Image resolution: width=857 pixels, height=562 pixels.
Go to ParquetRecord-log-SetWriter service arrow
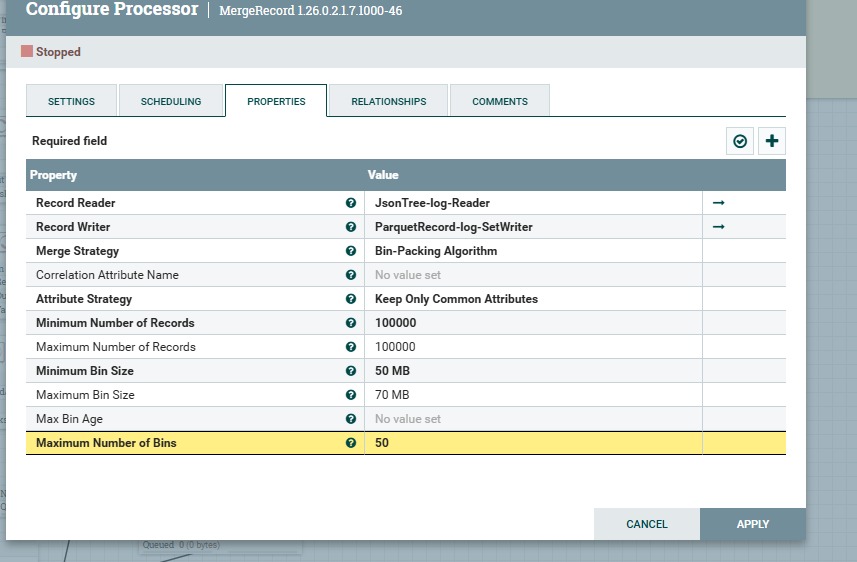tap(719, 227)
